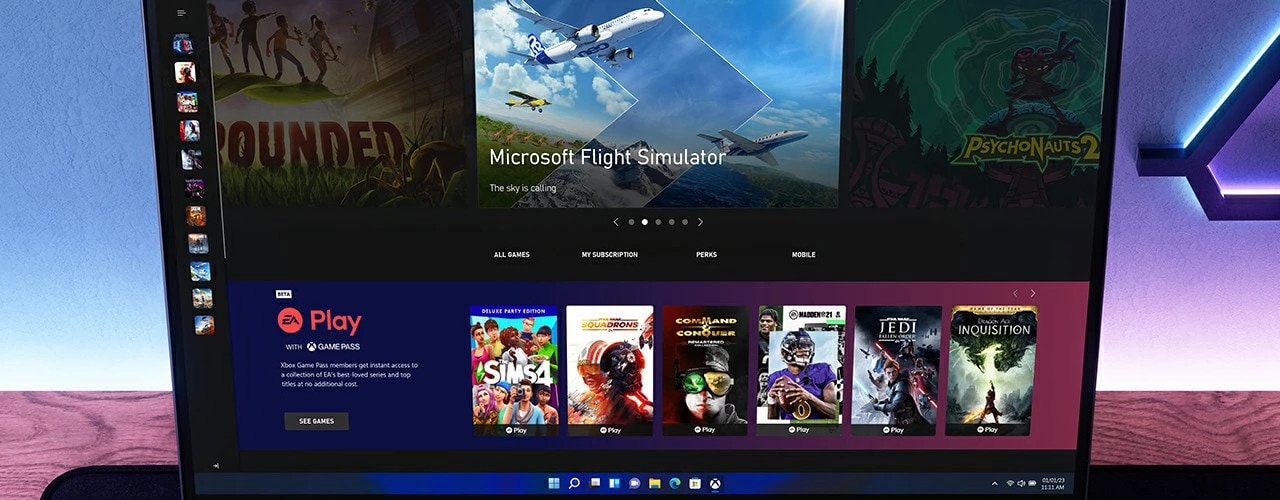
Task: Go to the PERKS tab
Action: pyautogui.click(x=706, y=255)
